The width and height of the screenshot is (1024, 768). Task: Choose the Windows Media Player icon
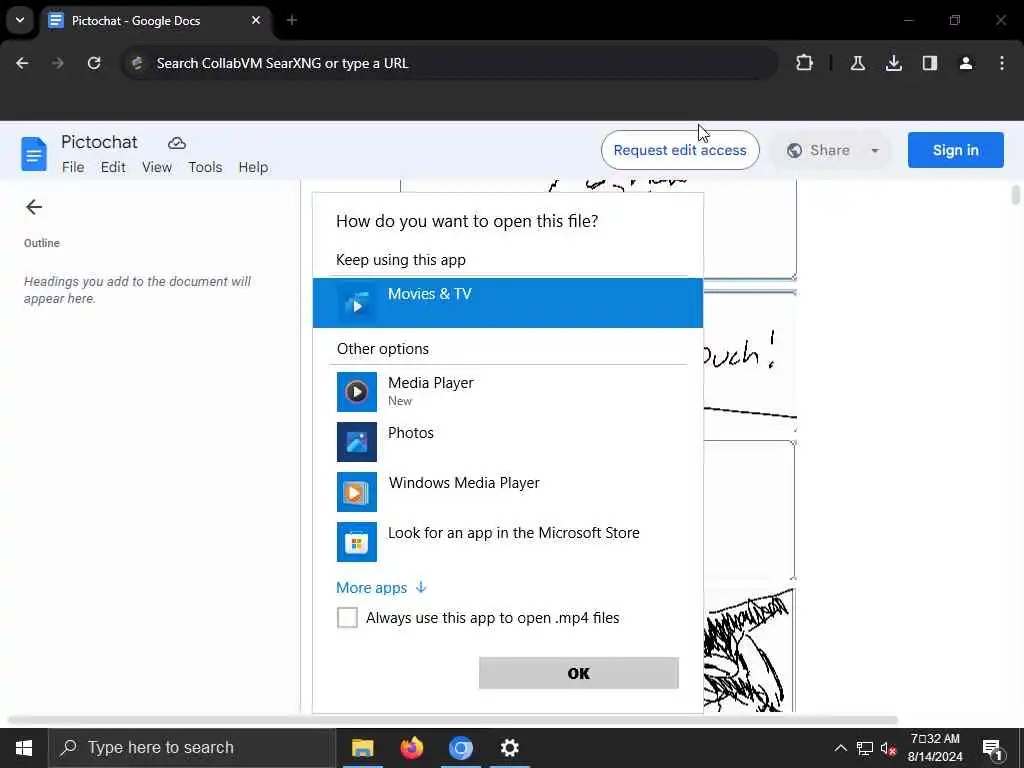click(357, 492)
